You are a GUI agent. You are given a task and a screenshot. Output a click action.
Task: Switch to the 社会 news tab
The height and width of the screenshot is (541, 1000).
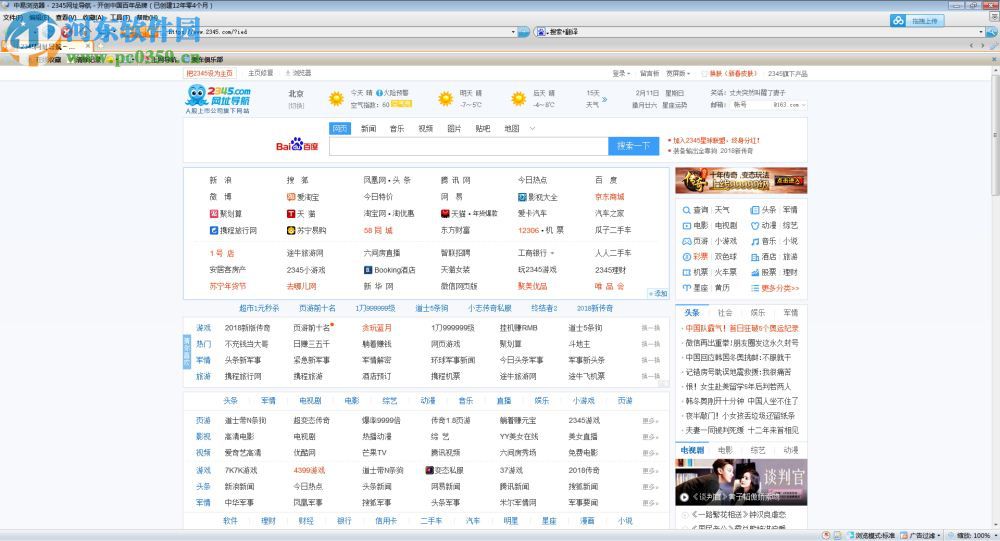click(x=724, y=313)
